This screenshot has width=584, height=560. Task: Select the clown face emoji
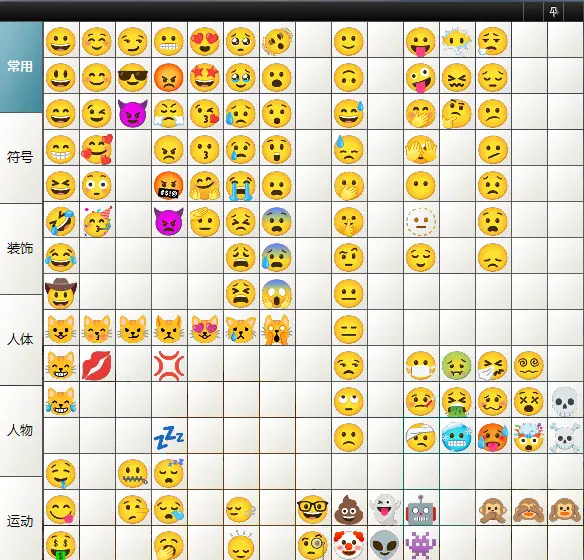tap(349, 545)
